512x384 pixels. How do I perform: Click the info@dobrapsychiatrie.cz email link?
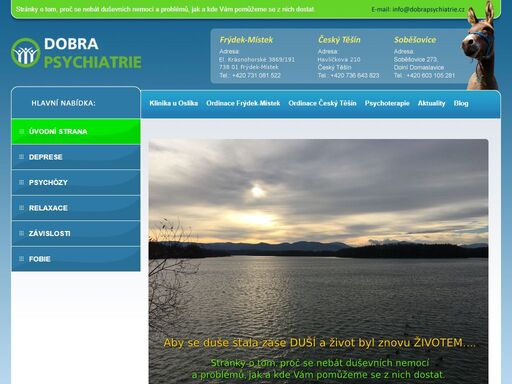(429, 9)
